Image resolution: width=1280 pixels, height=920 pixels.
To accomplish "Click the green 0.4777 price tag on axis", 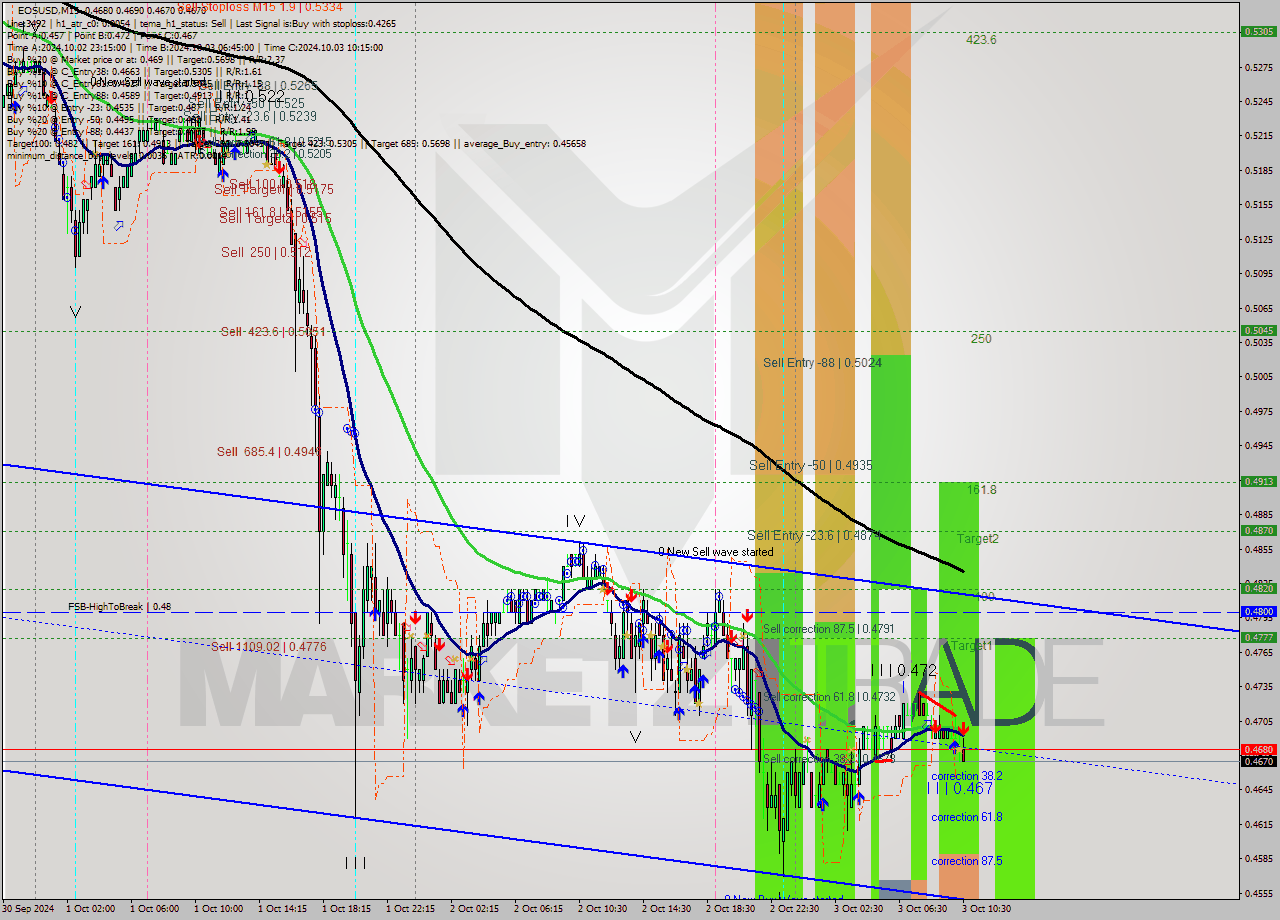I will pos(1257,637).
